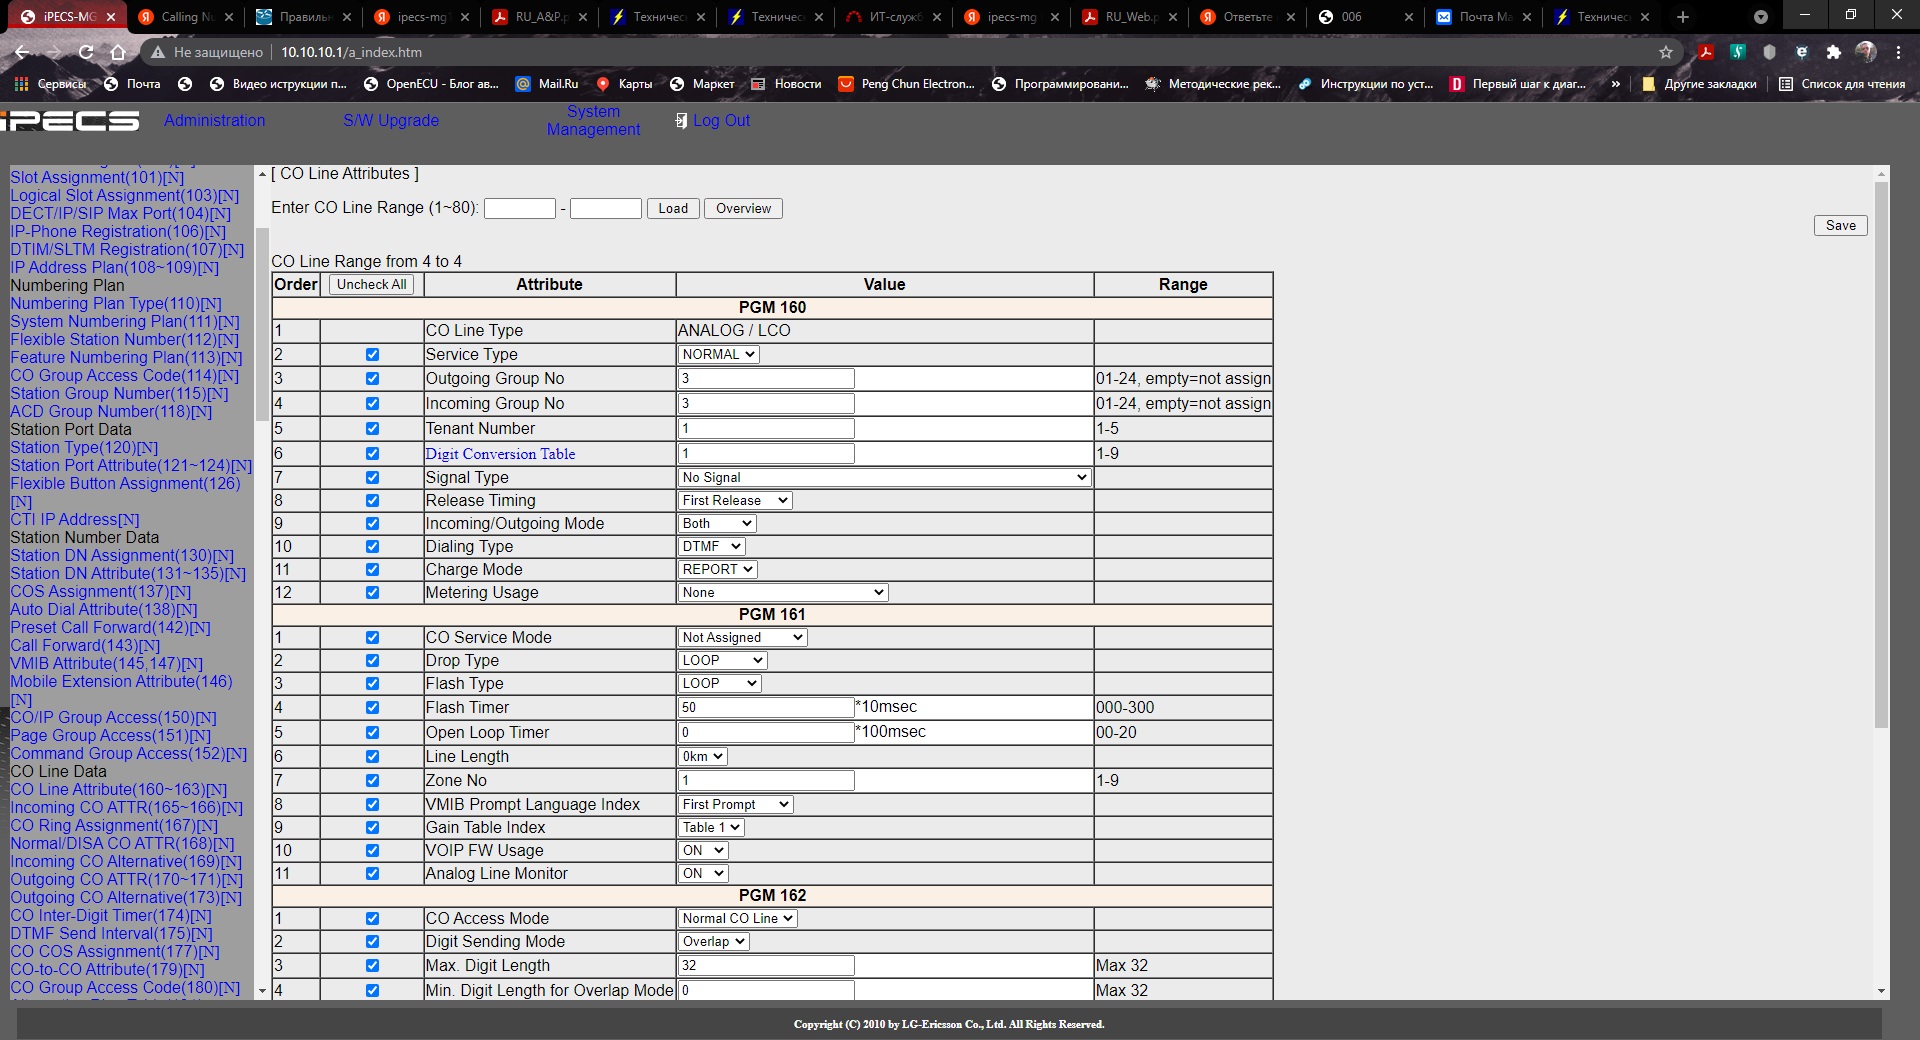The image size is (1920, 1040).
Task: Open Station Type(120) in sidebar
Action: 84,448
